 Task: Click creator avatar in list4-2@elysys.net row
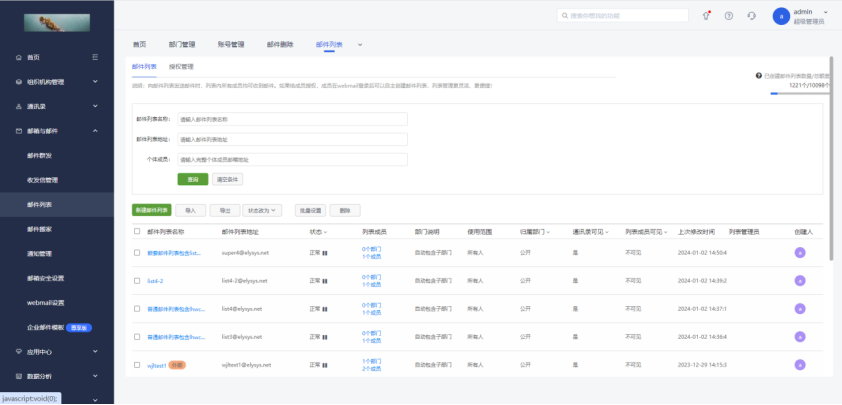pyautogui.click(x=800, y=280)
